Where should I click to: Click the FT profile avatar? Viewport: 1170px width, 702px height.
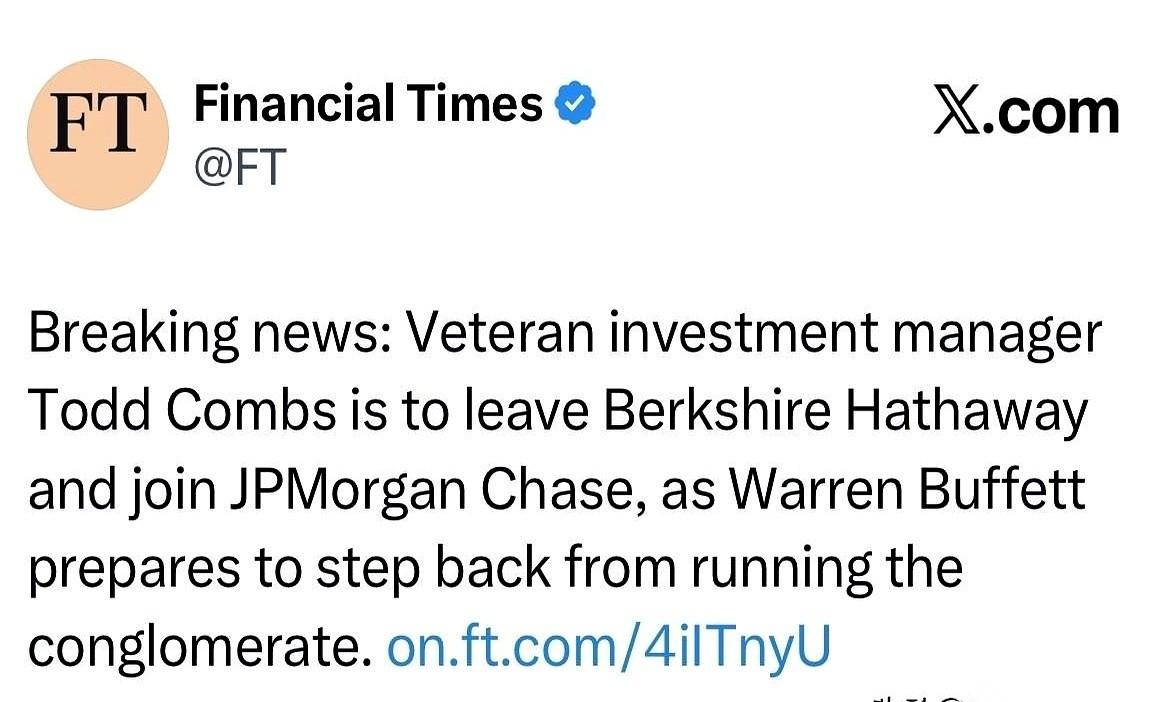[98, 134]
